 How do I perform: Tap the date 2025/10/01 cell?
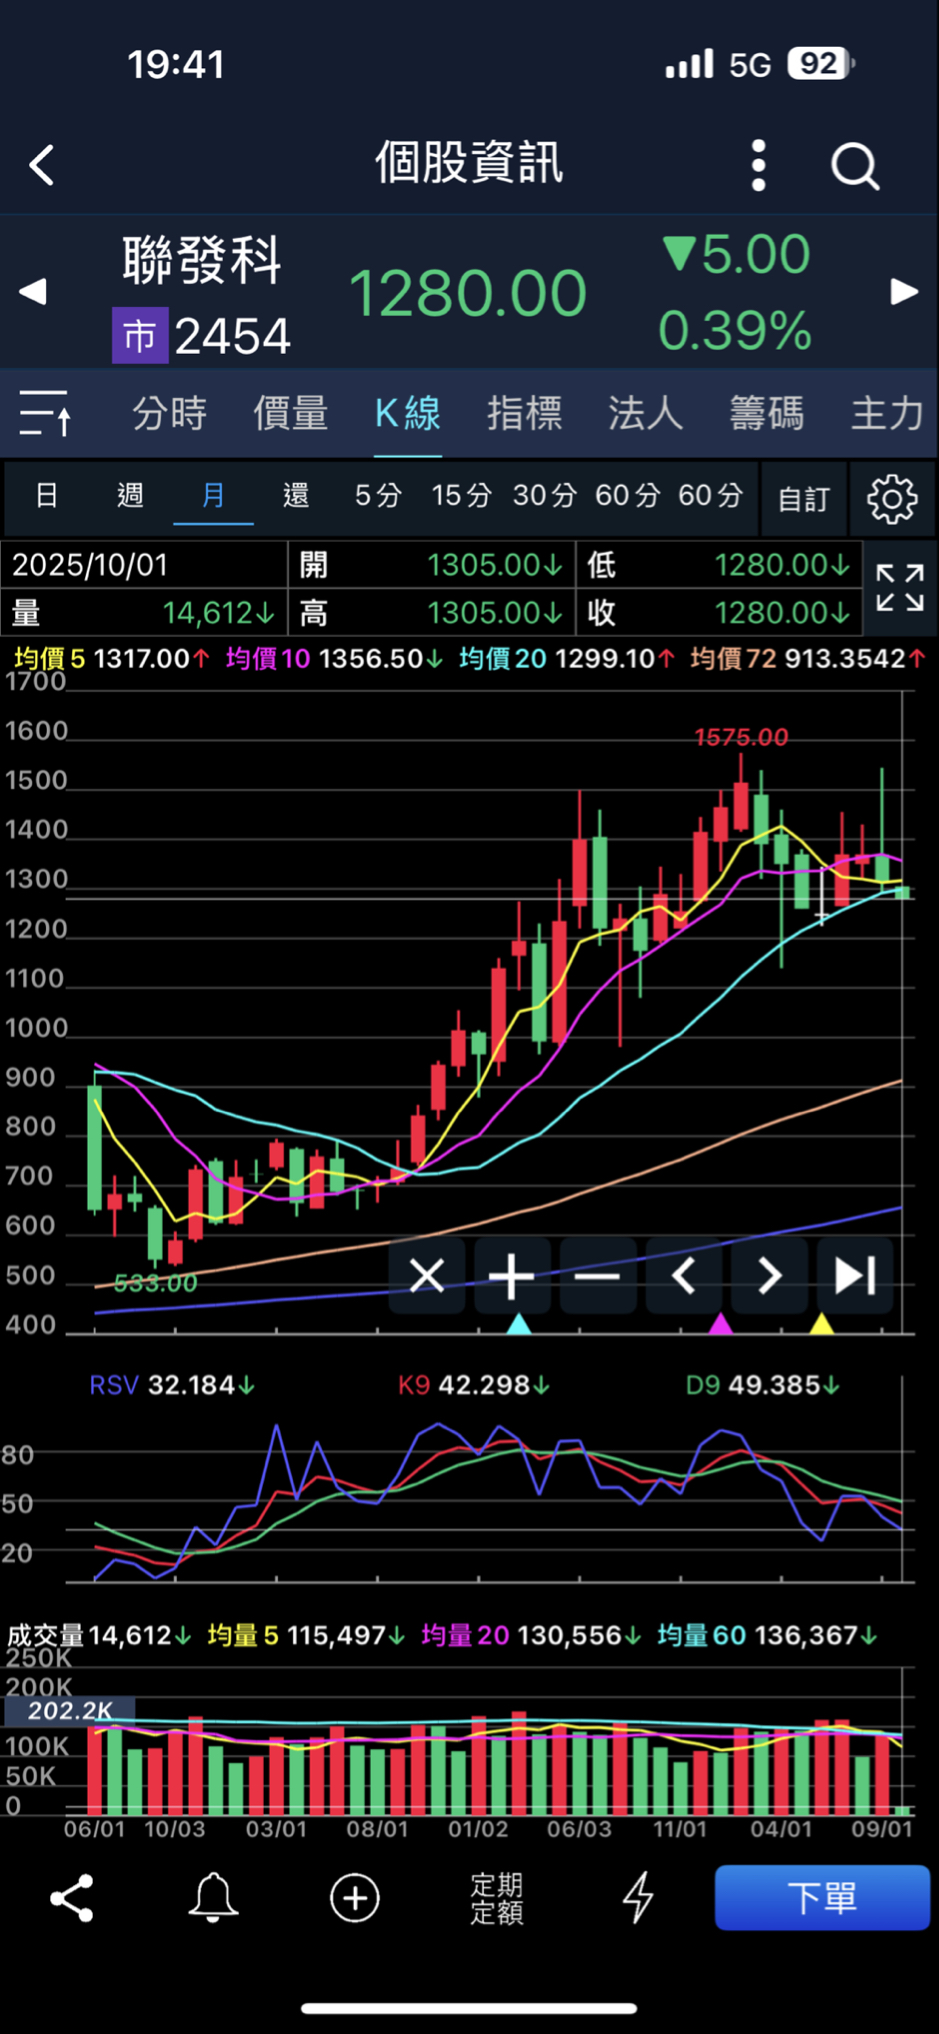click(x=144, y=565)
